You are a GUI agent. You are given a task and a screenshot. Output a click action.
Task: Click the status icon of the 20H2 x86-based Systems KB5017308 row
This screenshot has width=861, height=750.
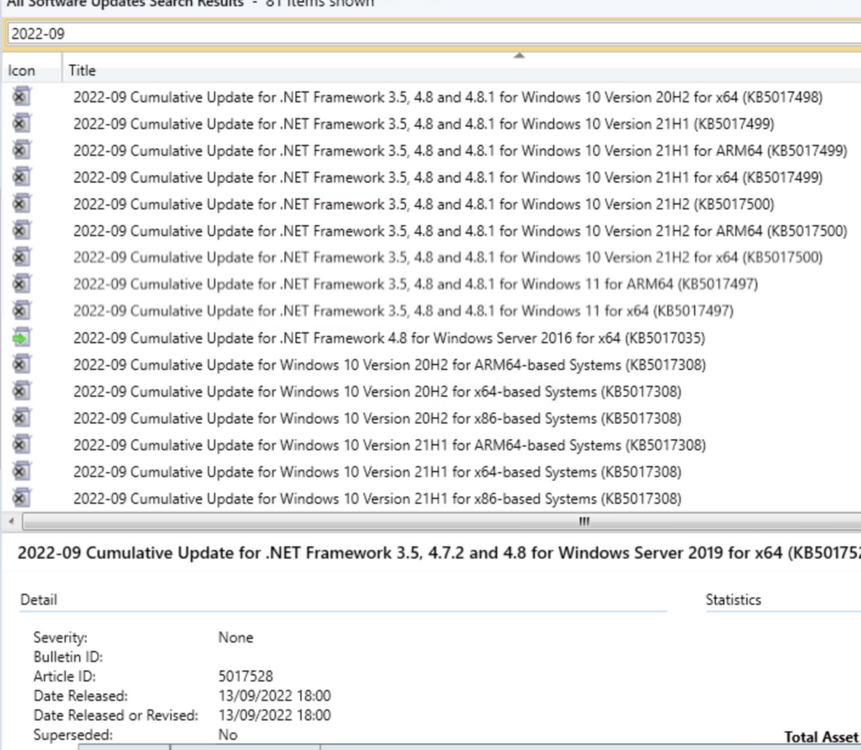coord(21,418)
